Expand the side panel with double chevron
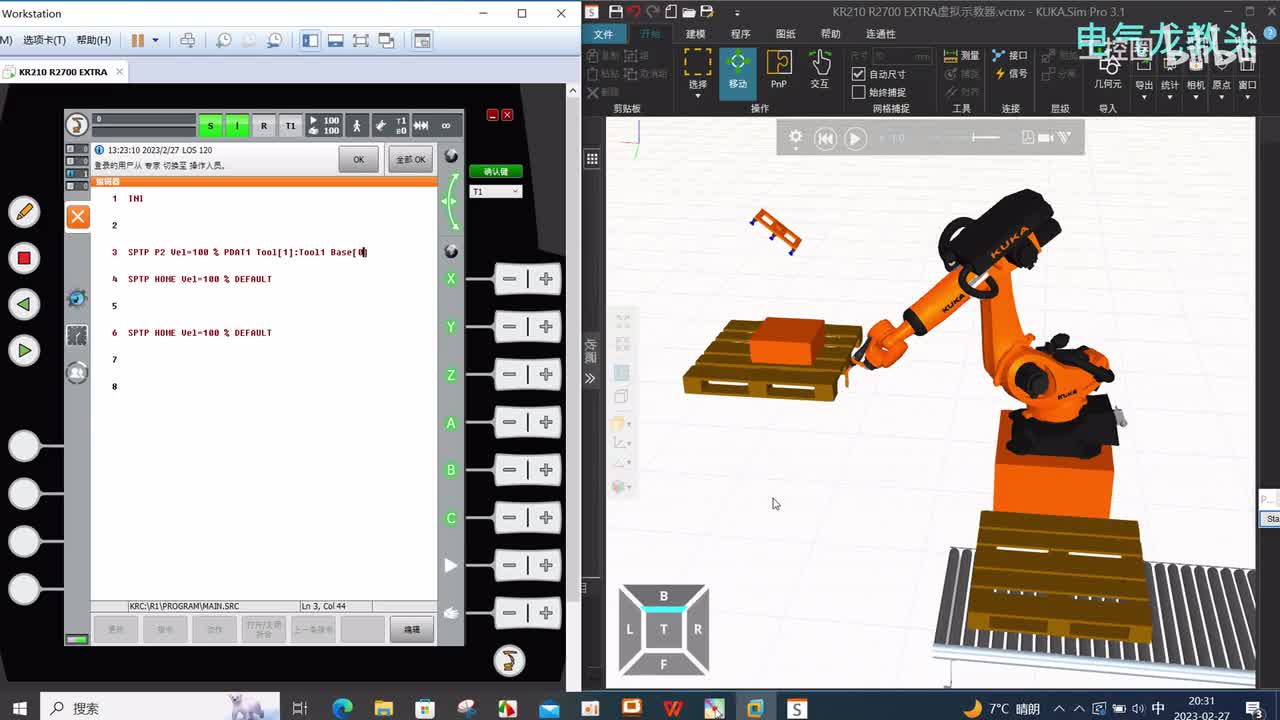Image resolution: width=1280 pixels, height=720 pixels. (590, 378)
